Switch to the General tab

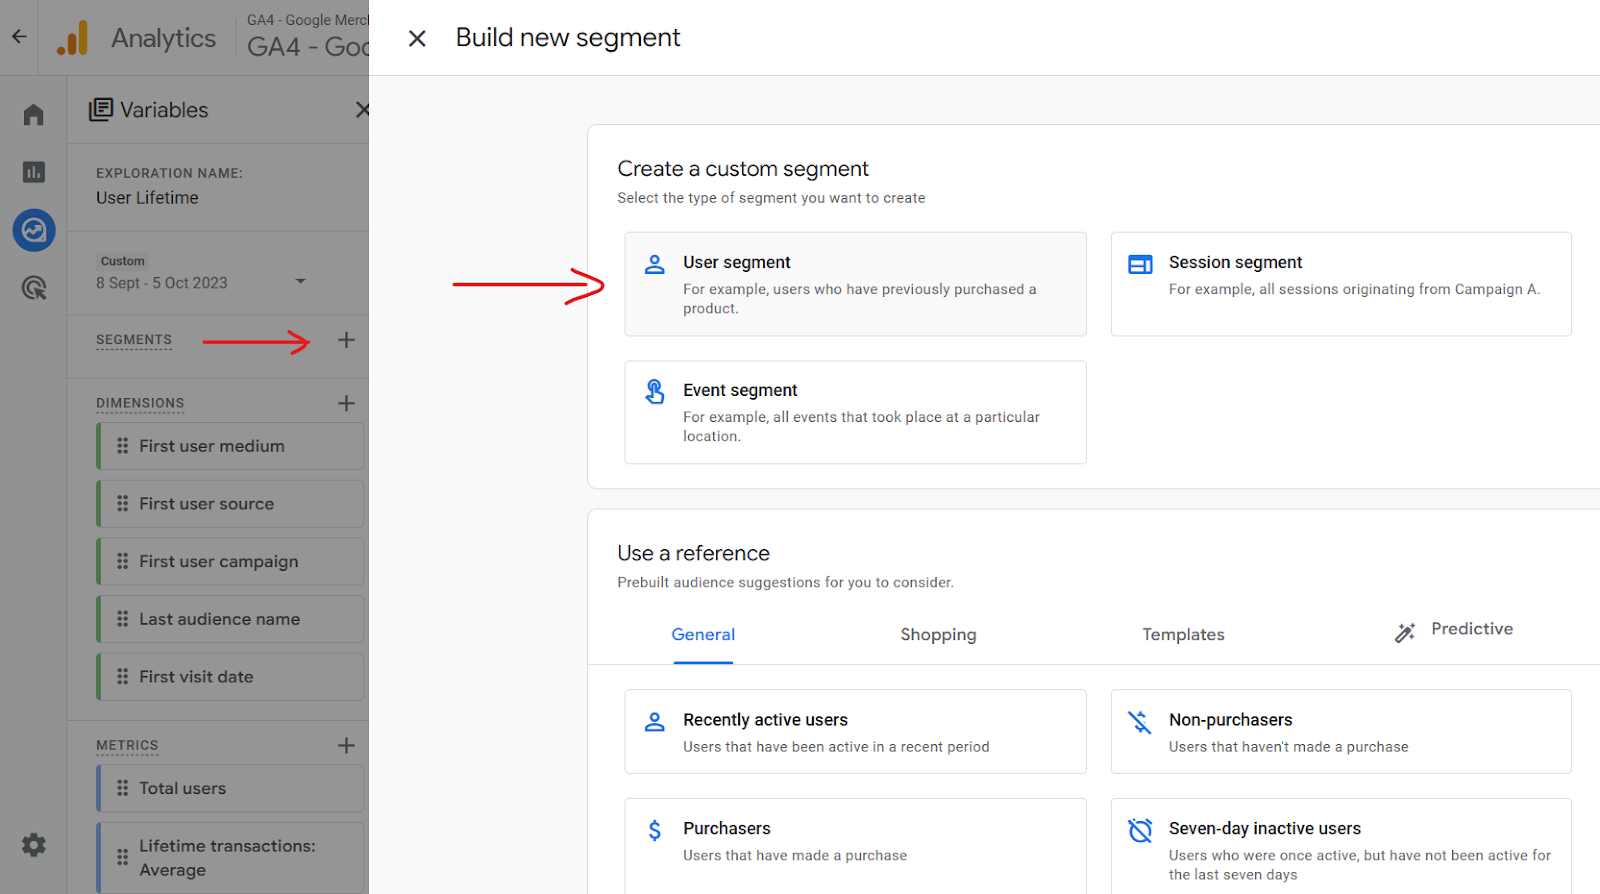point(703,635)
